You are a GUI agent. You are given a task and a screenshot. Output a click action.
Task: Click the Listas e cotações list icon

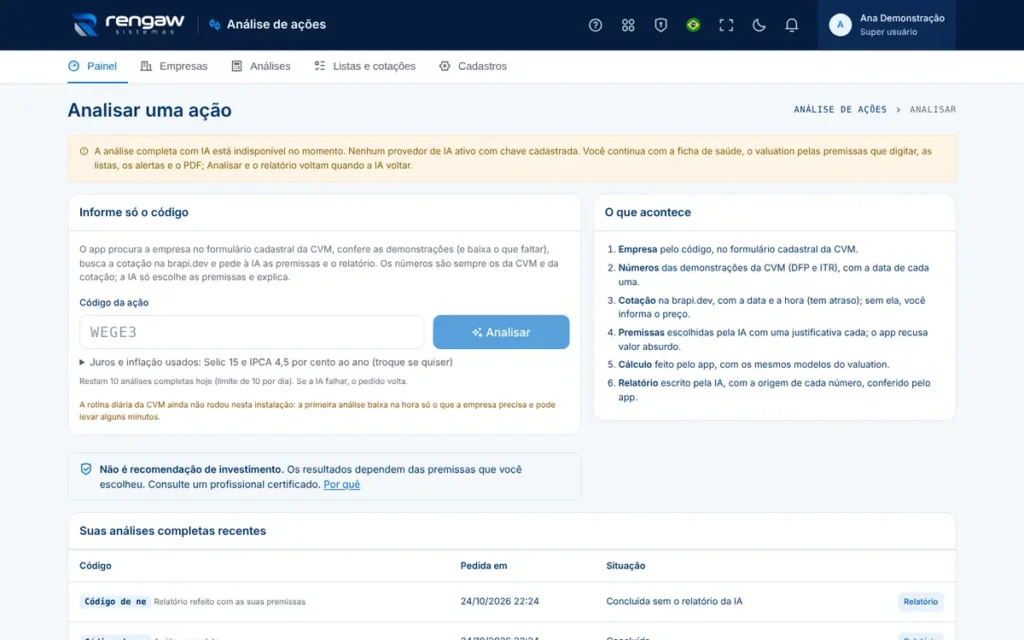click(x=319, y=66)
